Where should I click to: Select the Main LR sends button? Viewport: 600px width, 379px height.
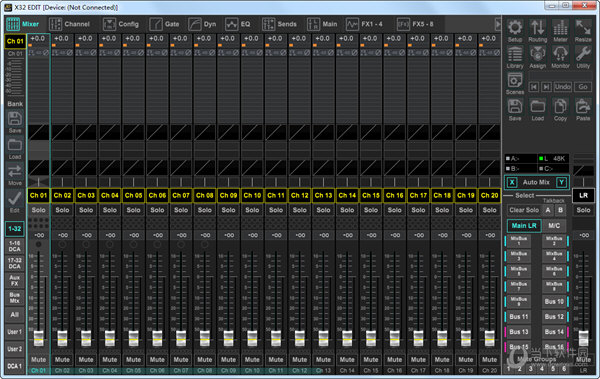(x=524, y=225)
